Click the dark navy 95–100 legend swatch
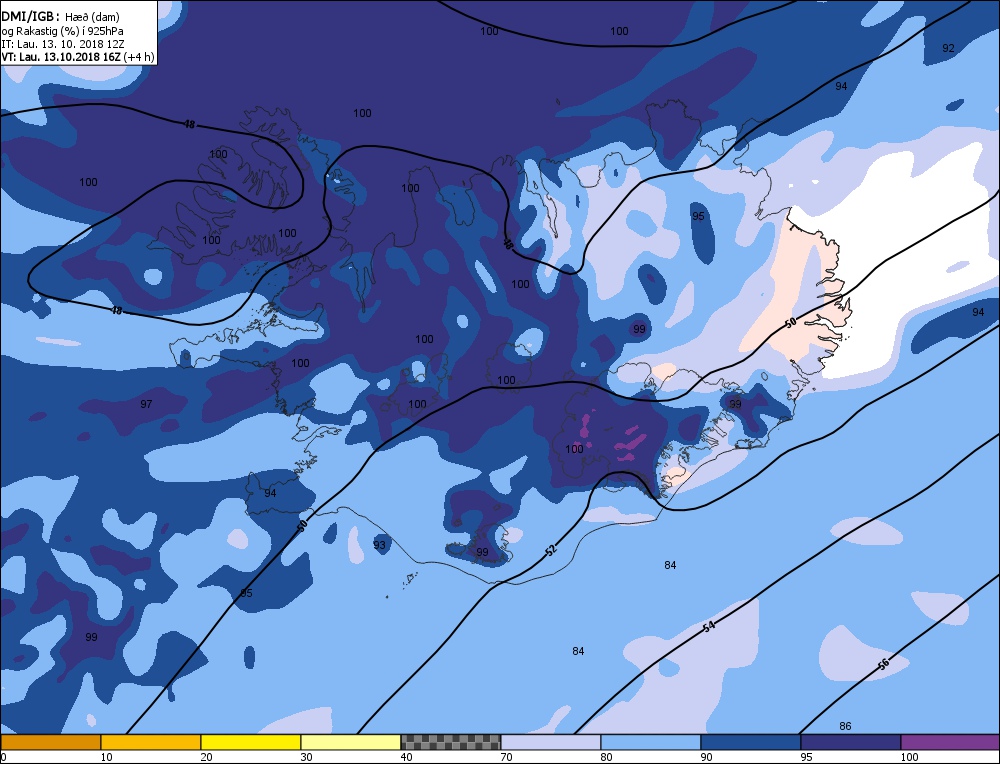 point(851,742)
